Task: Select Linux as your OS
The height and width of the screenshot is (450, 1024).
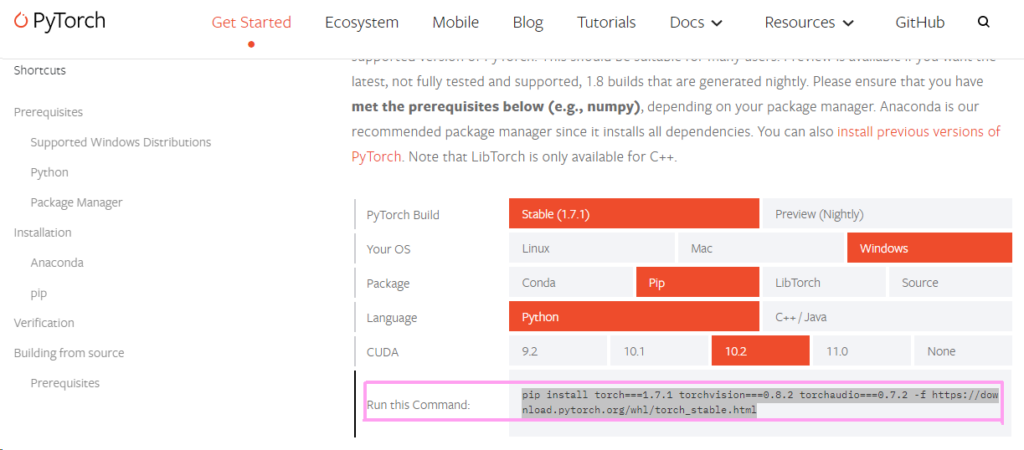Action: 591,248
